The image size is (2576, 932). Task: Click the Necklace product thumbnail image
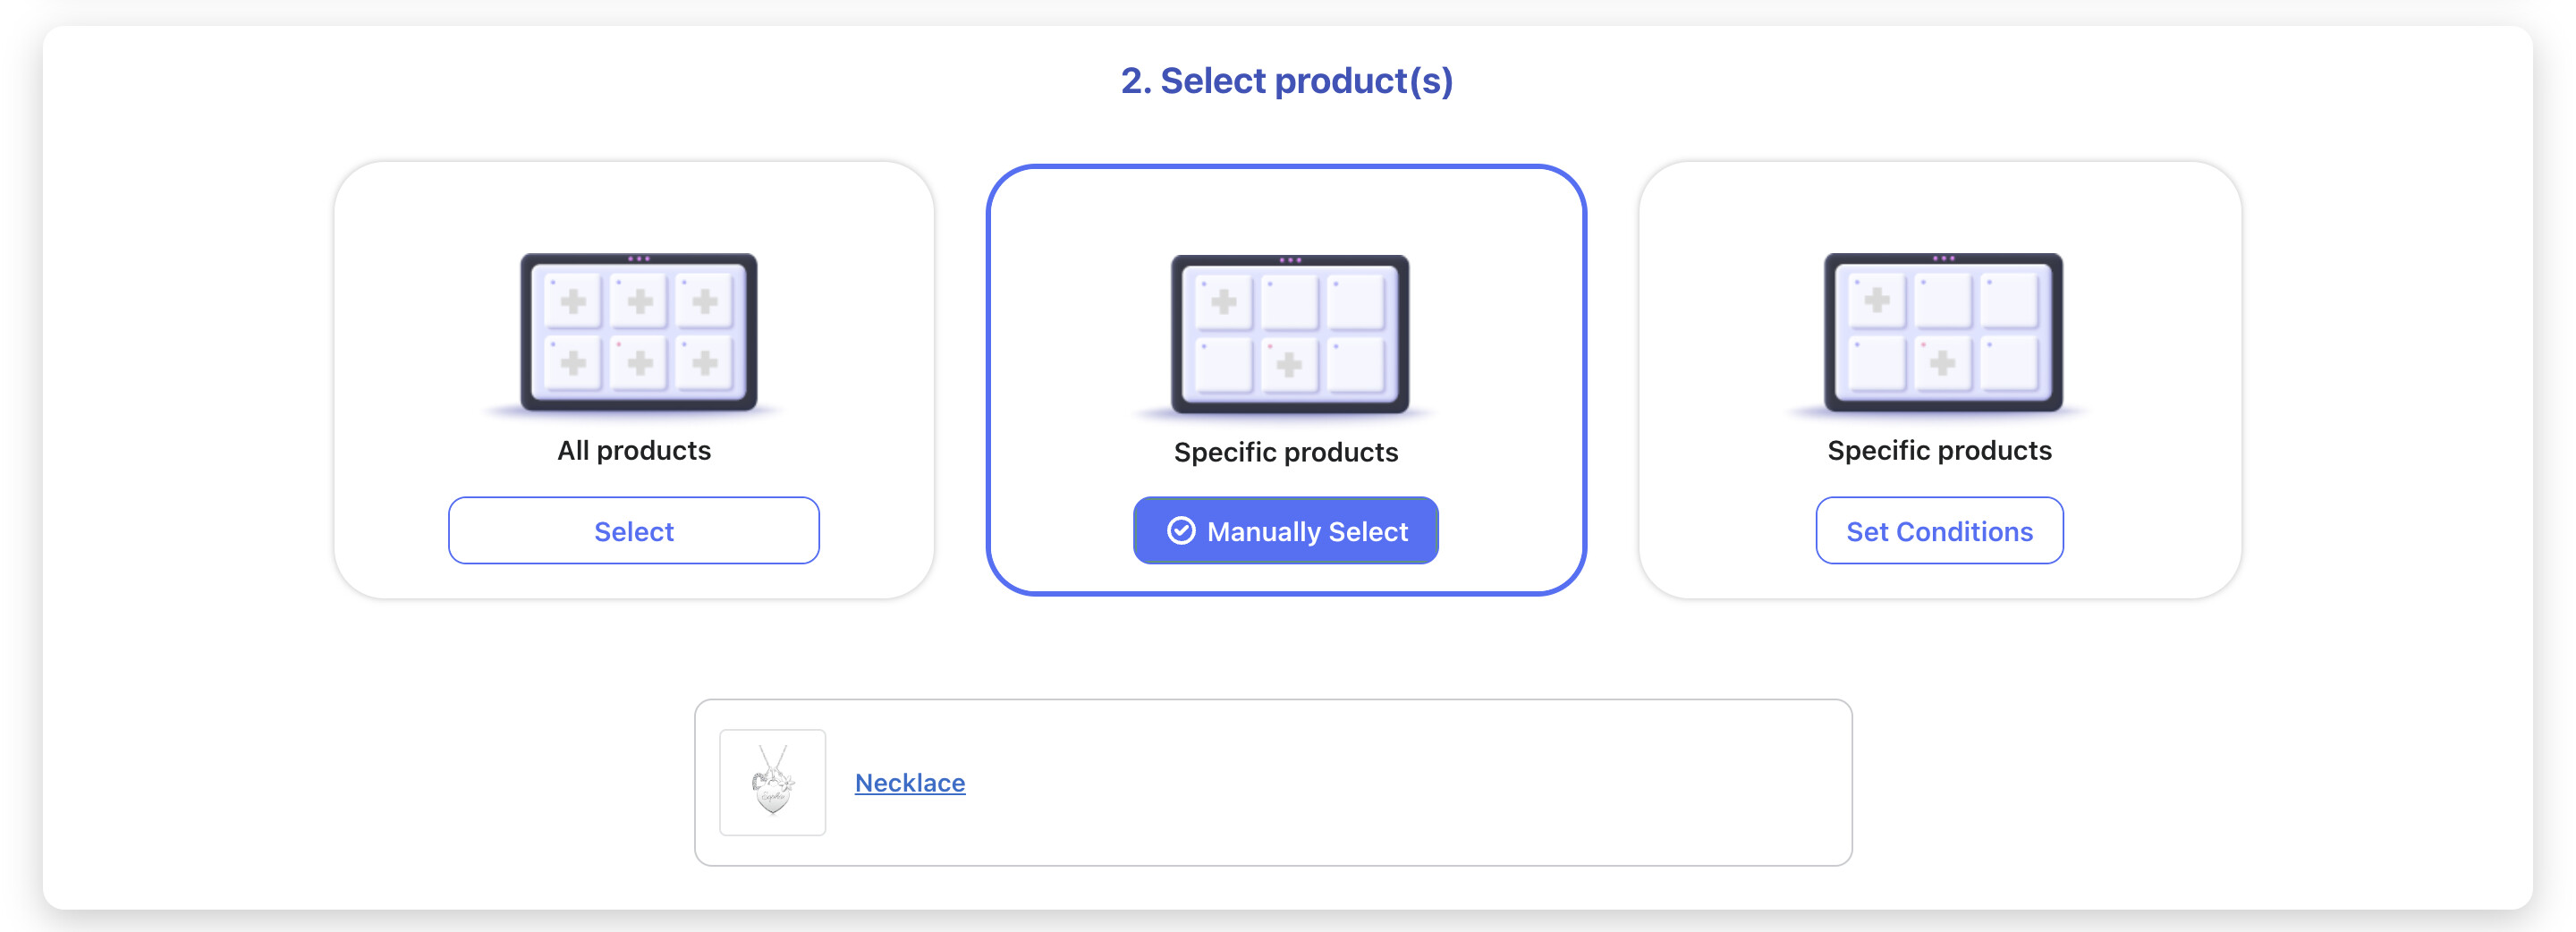[772, 783]
